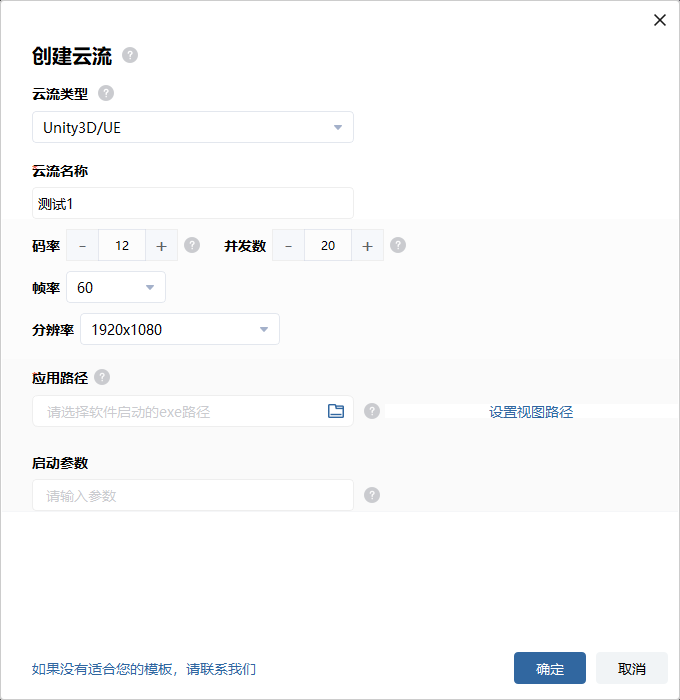Click 请联系我们 link at the bottom
Viewport: 680px width, 700px height.
[221, 669]
